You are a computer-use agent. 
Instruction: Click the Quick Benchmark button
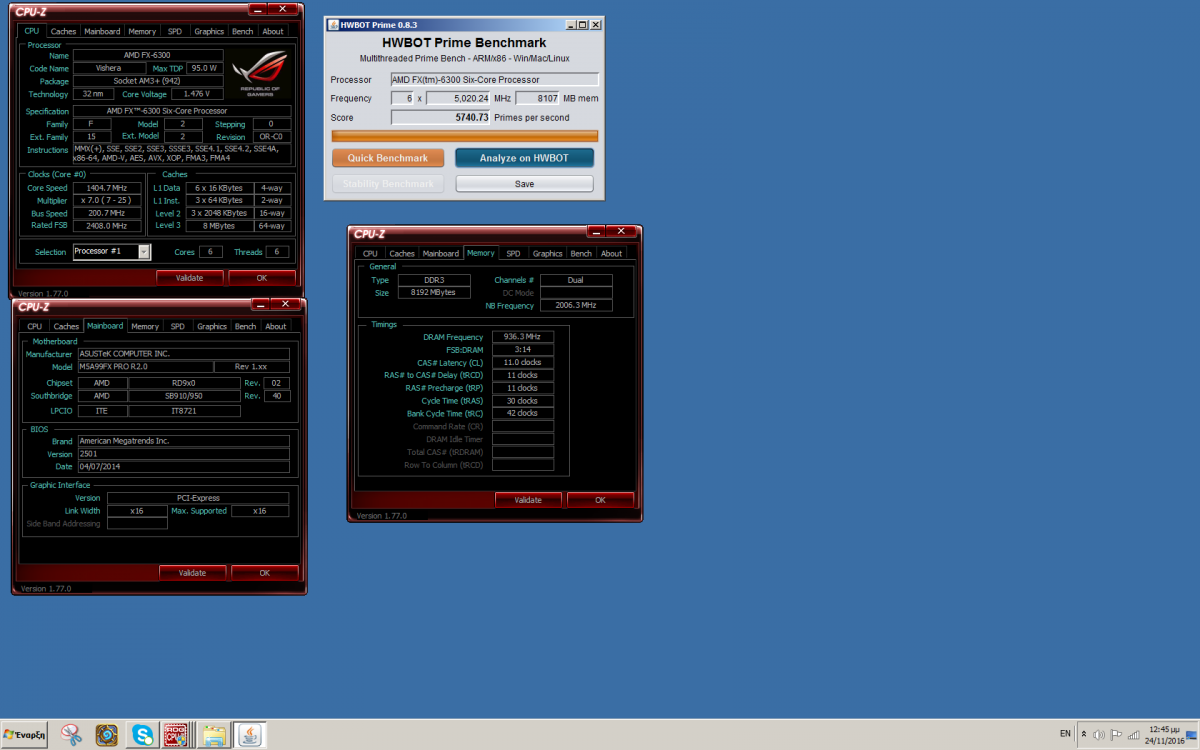388,158
